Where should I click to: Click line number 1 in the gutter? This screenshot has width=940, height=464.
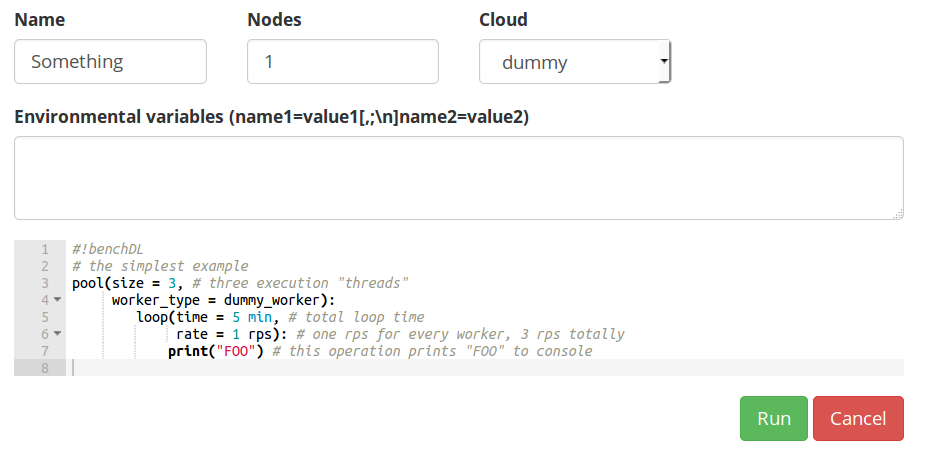[x=44, y=249]
